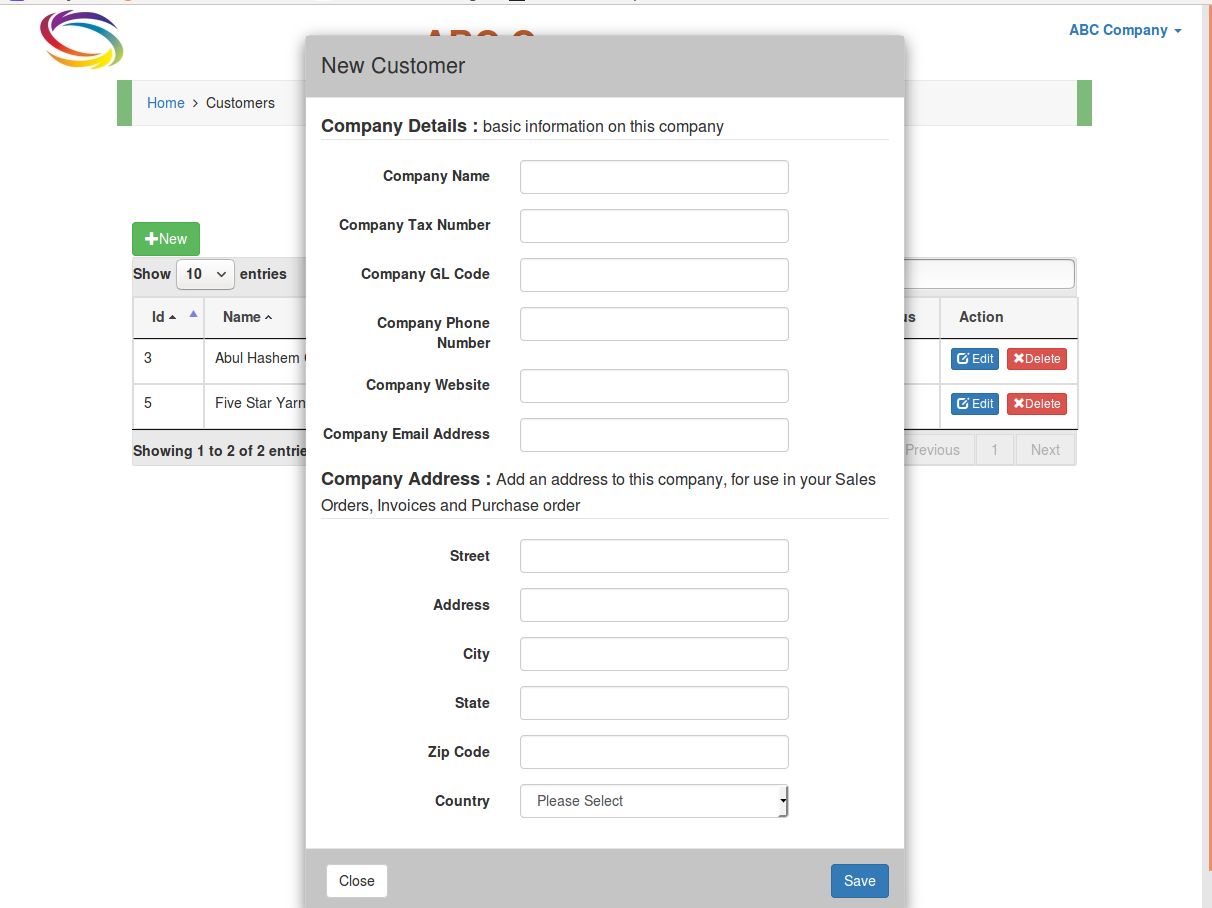
Task: Click the Next pagination link
Action: (x=1044, y=449)
